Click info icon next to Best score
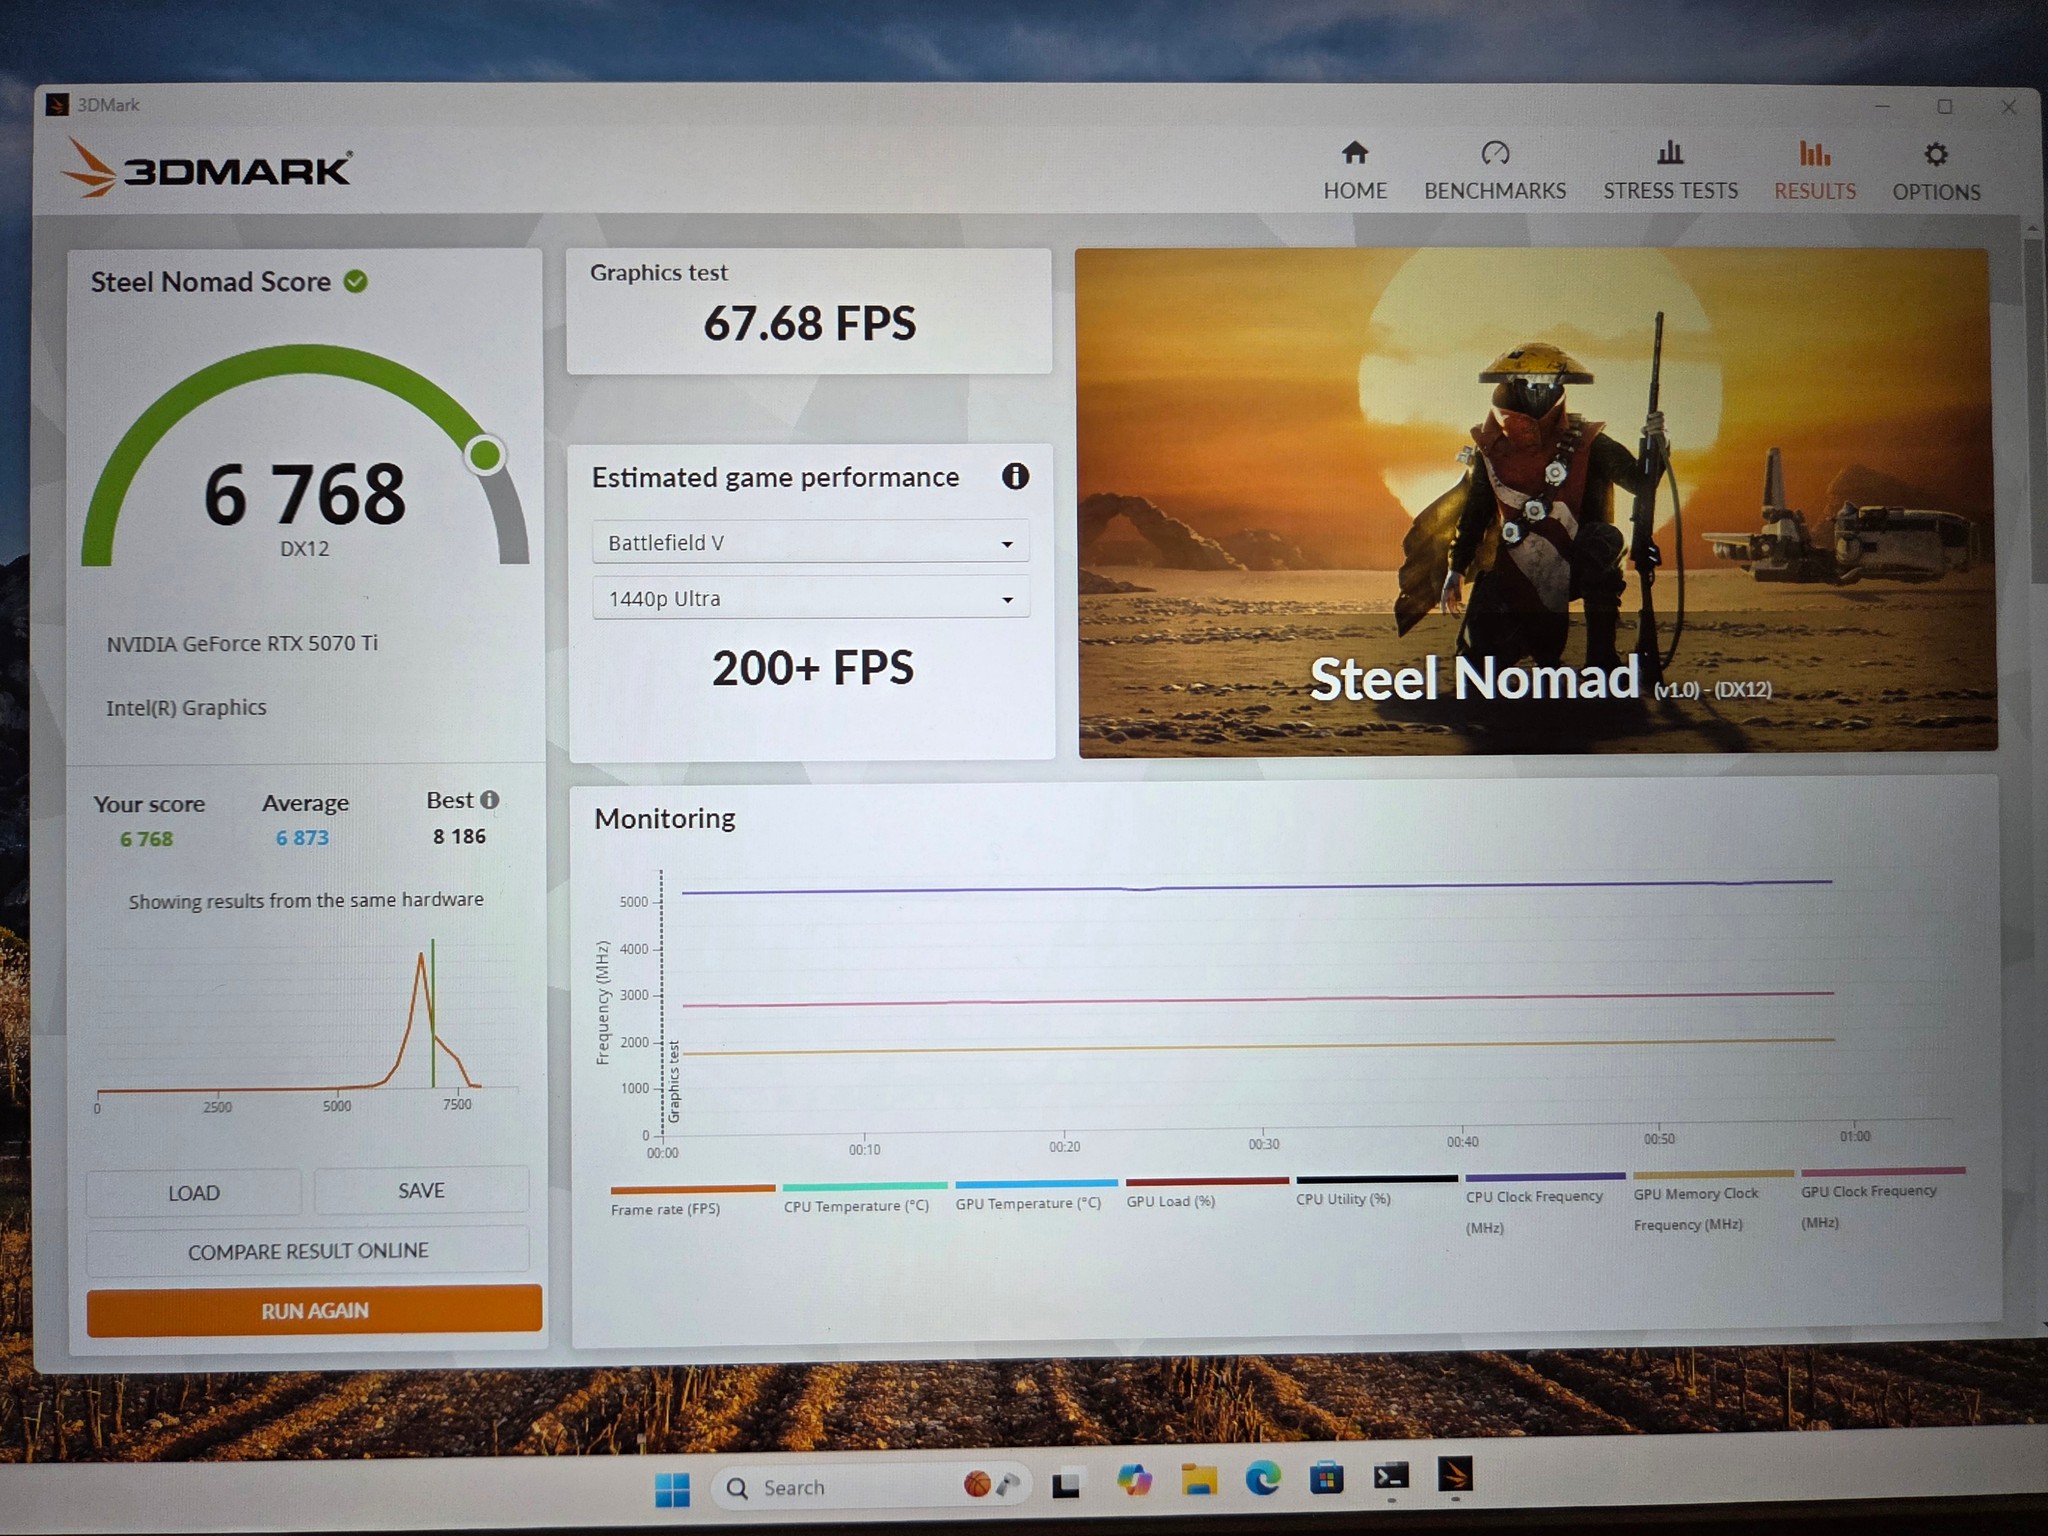2048x1536 pixels. [x=489, y=800]
